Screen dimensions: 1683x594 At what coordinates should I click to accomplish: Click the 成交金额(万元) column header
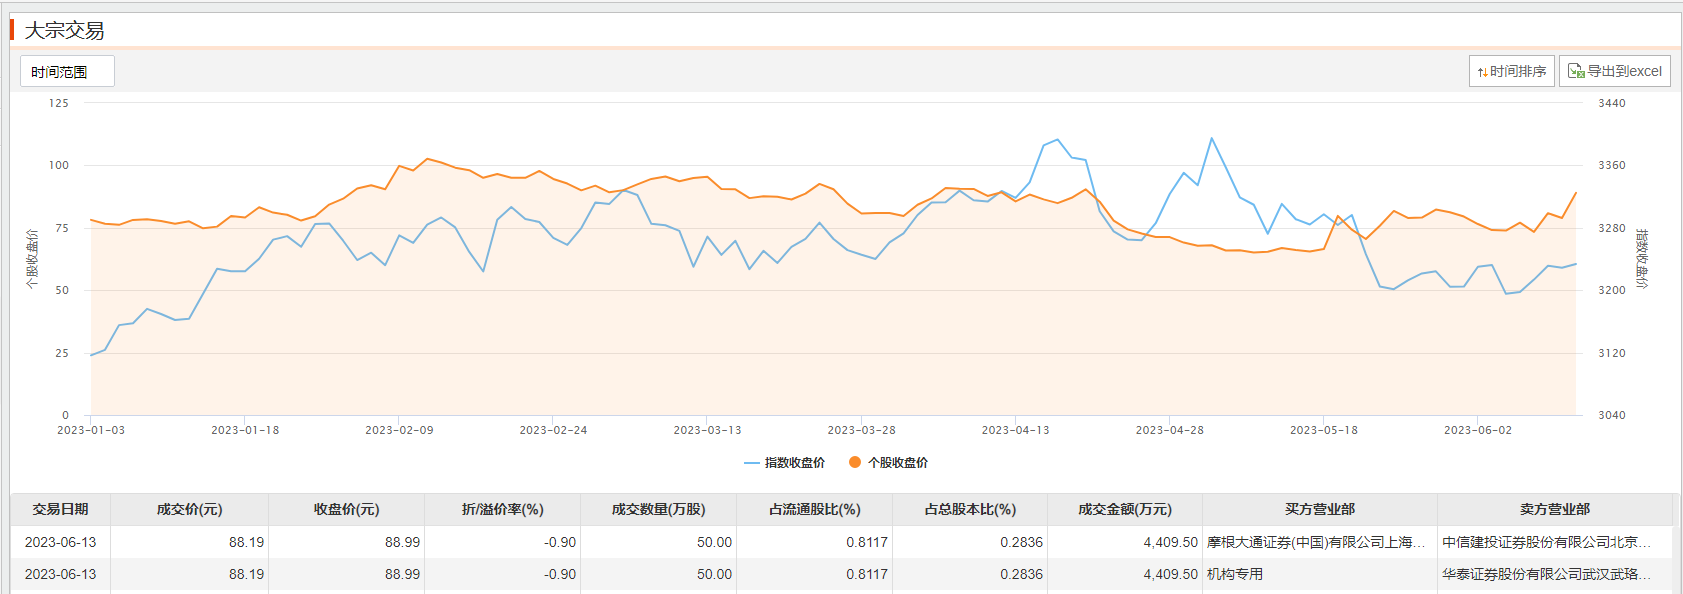[x=1125, y=509]
